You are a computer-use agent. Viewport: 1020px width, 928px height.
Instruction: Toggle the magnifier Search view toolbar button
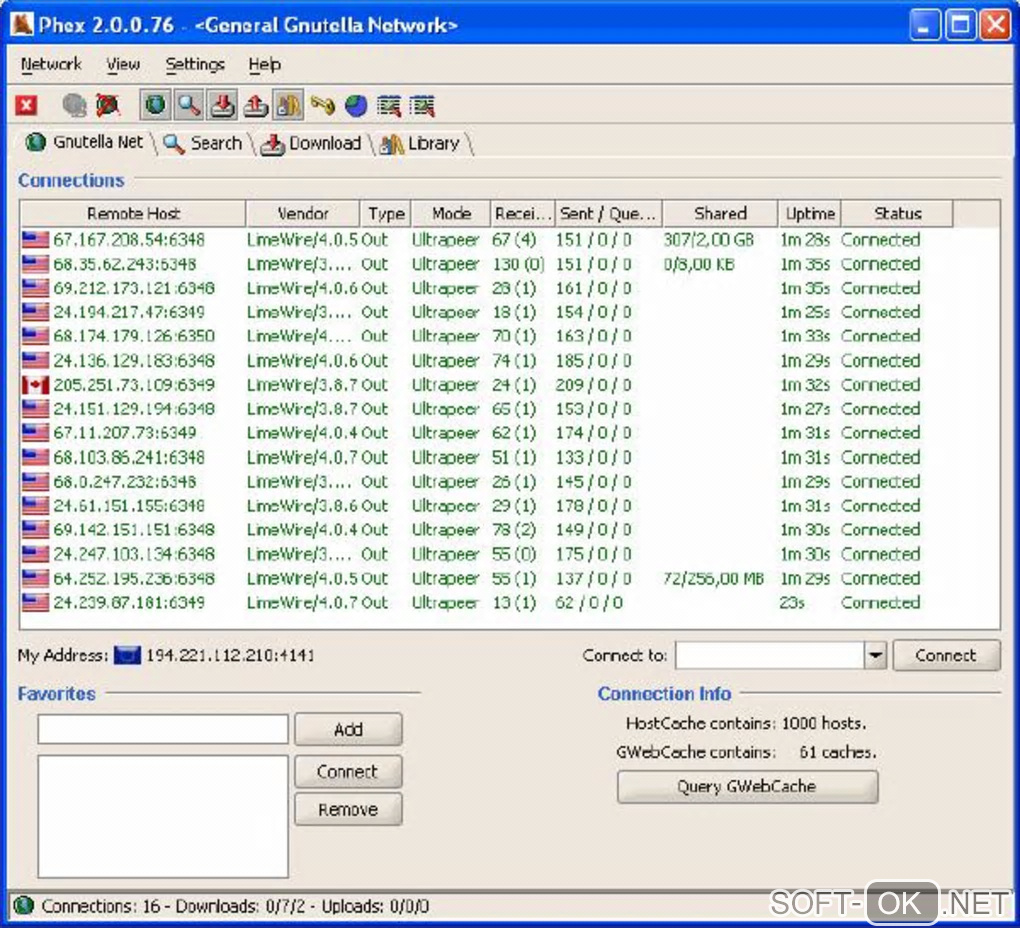coord(188,105)
